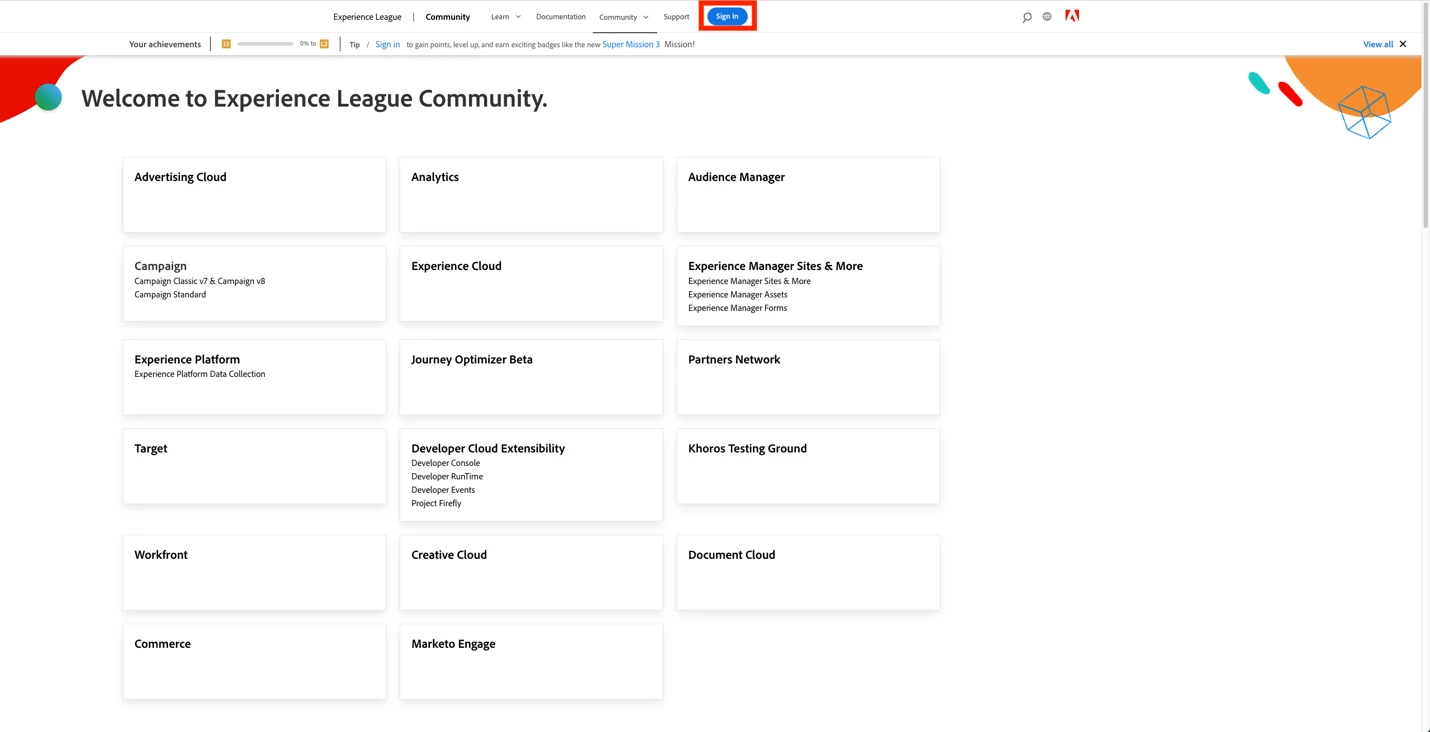The image size is (1430, 732).
Task: Open the Developer Console sub-link
Action: tap(446, 463)
